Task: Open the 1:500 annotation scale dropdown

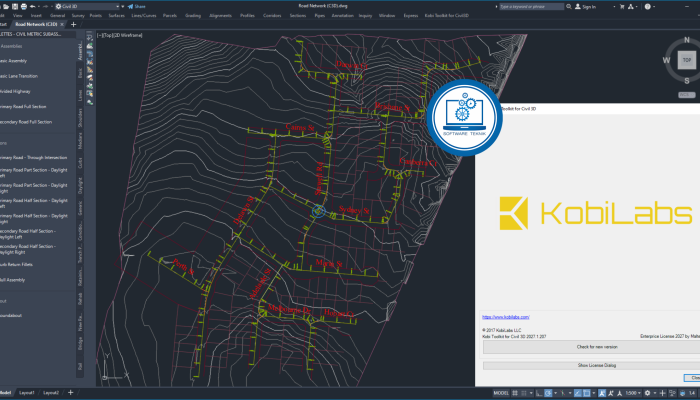Action: (633, 393)
